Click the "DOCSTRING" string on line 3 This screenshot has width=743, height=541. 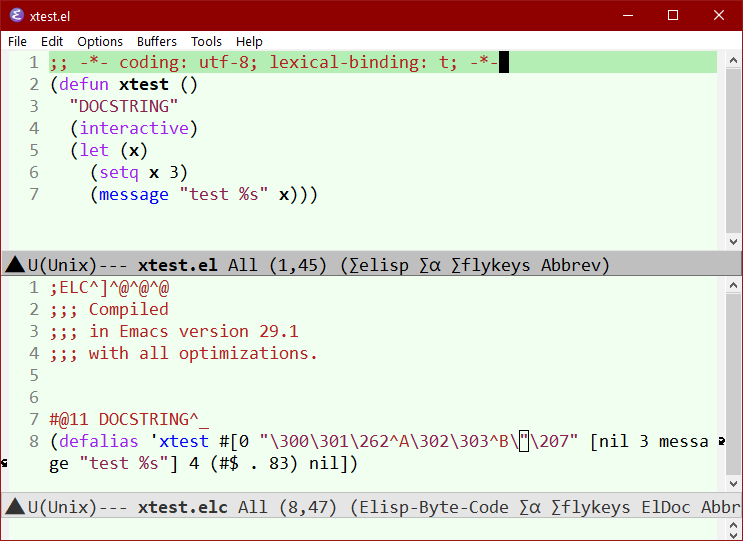coord(124,106)
